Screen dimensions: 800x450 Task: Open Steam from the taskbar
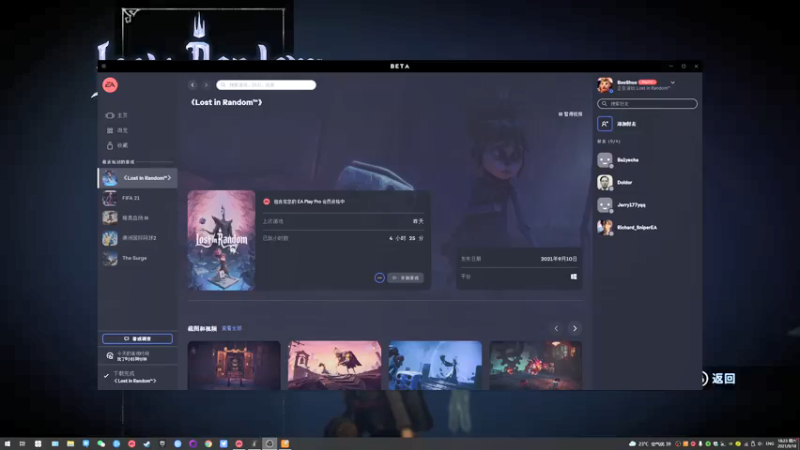(x=147, y=444)
